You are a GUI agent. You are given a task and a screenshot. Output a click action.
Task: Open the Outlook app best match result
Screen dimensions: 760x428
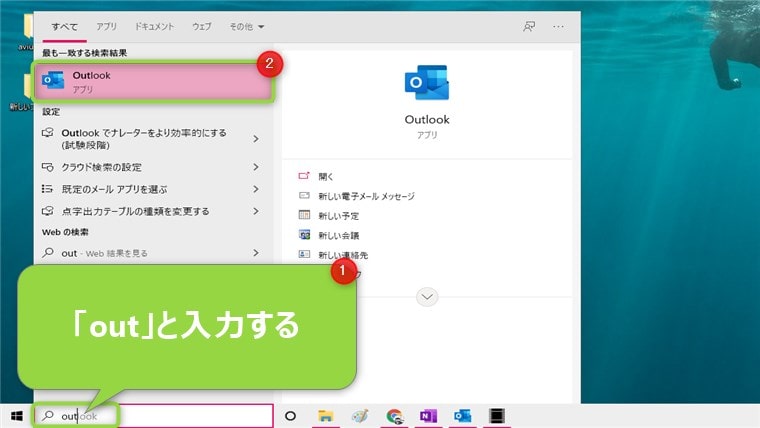[x=153, y=81]
